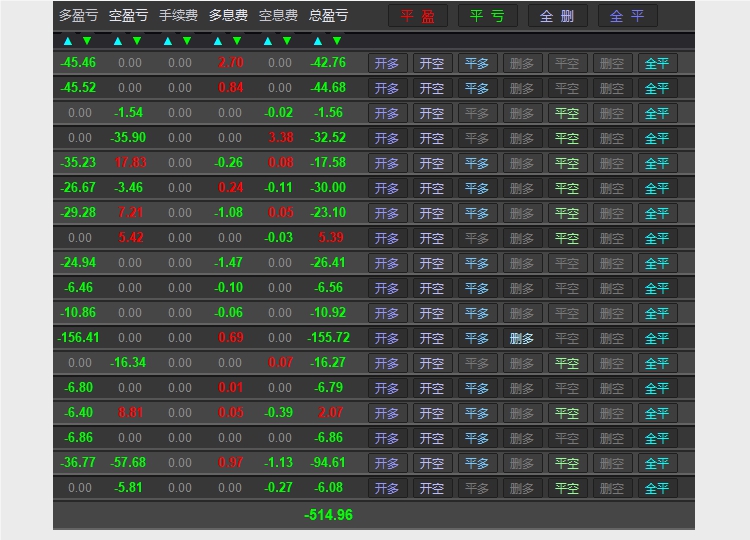Click 开多 in the -32.52 row

(x=387, y=138)
